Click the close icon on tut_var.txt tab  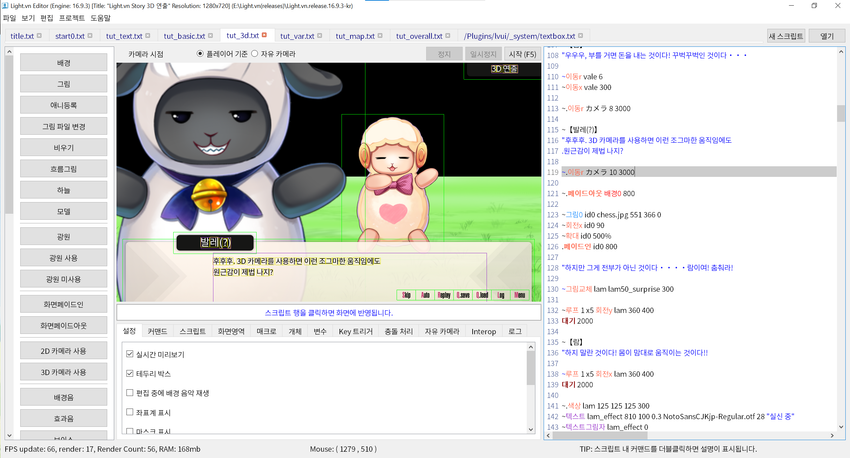point(320,36)
